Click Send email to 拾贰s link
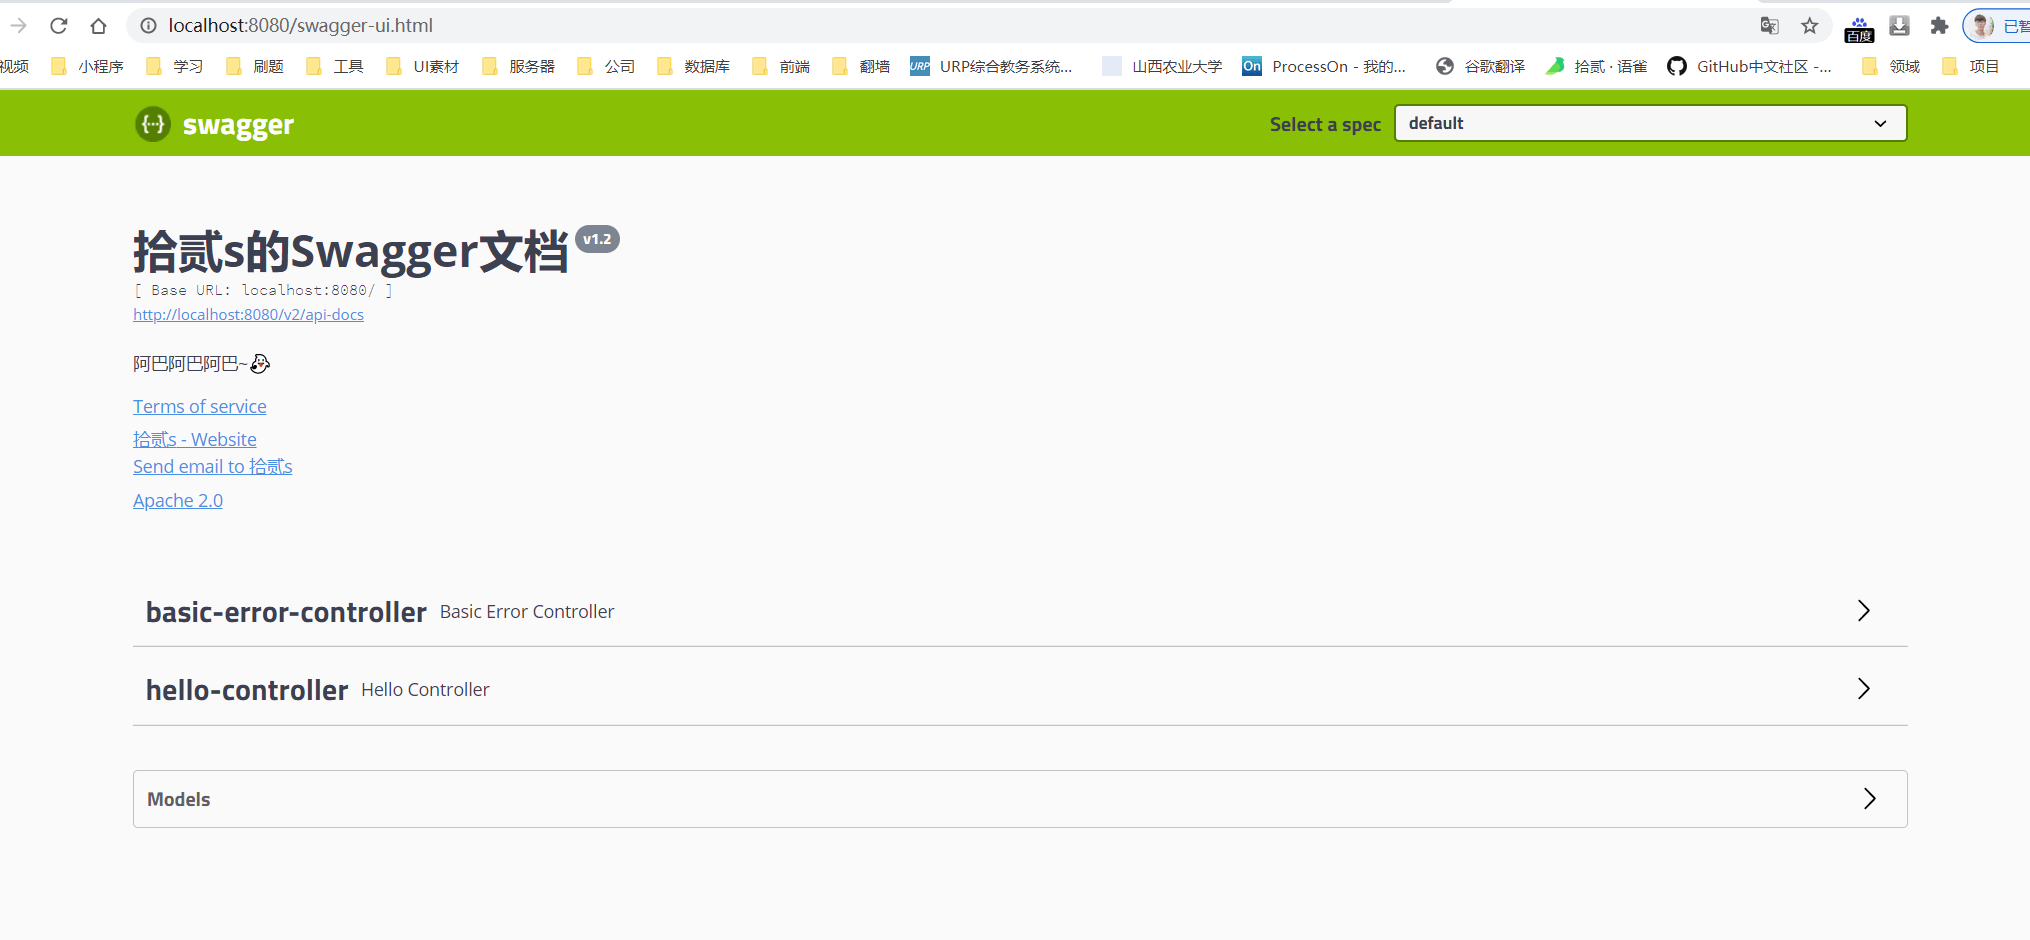Screen dimensions: 2030x940 (213, 466)
